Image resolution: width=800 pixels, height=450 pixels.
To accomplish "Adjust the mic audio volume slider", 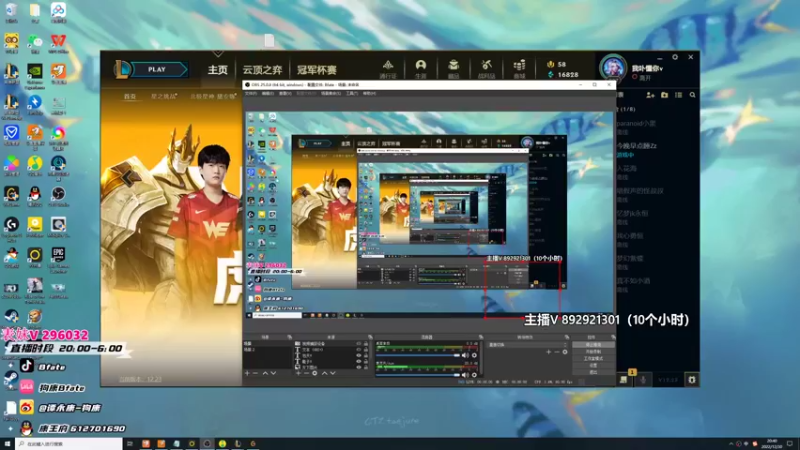I will tap(418, 375).
